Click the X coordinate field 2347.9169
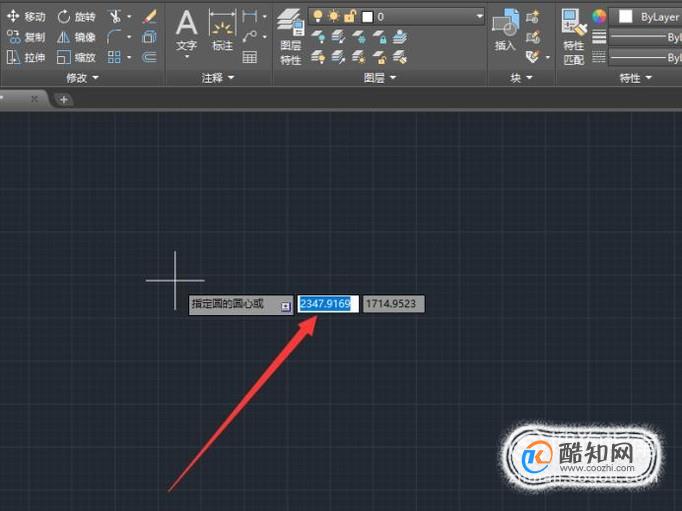 (x=328, y=304)
